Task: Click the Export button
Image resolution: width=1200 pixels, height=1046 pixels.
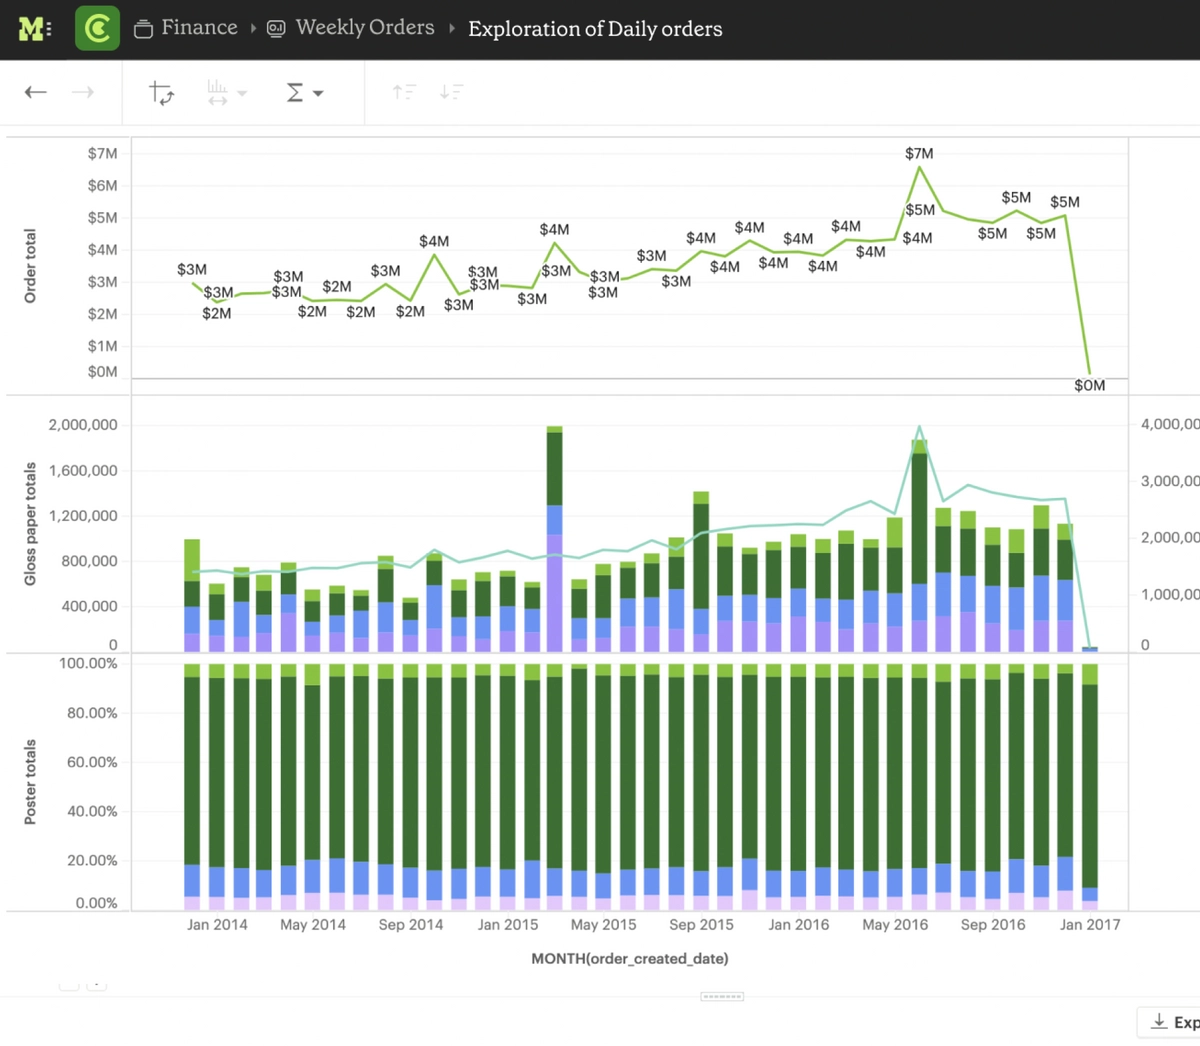Action: click(1180, 1021)
